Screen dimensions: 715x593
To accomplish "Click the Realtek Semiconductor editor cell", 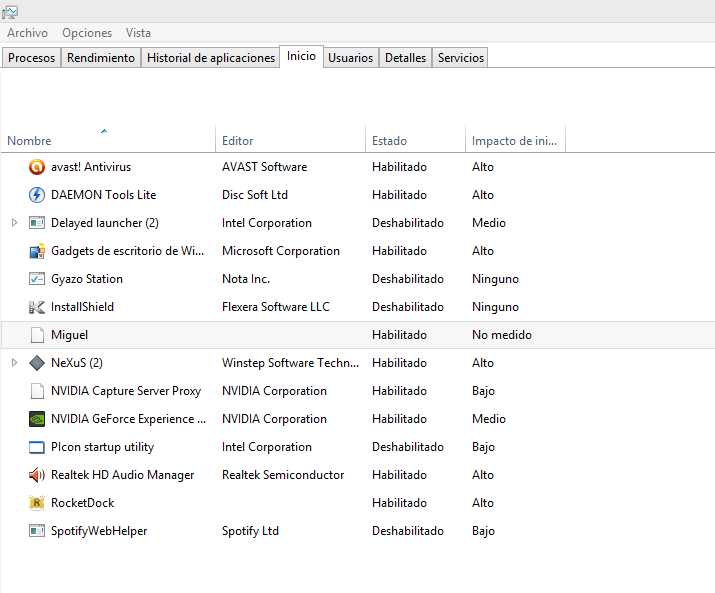I will click(x=283, y=475).
